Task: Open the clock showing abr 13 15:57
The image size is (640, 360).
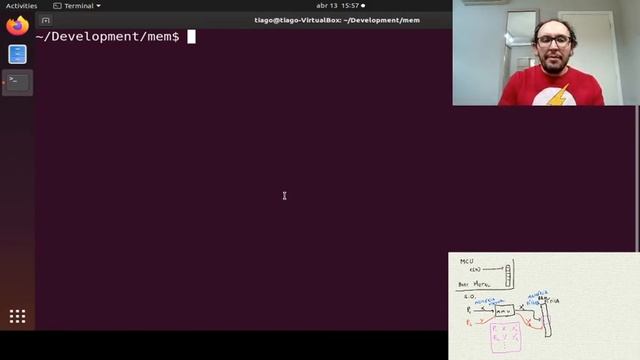Action: (x=340, y=6)
